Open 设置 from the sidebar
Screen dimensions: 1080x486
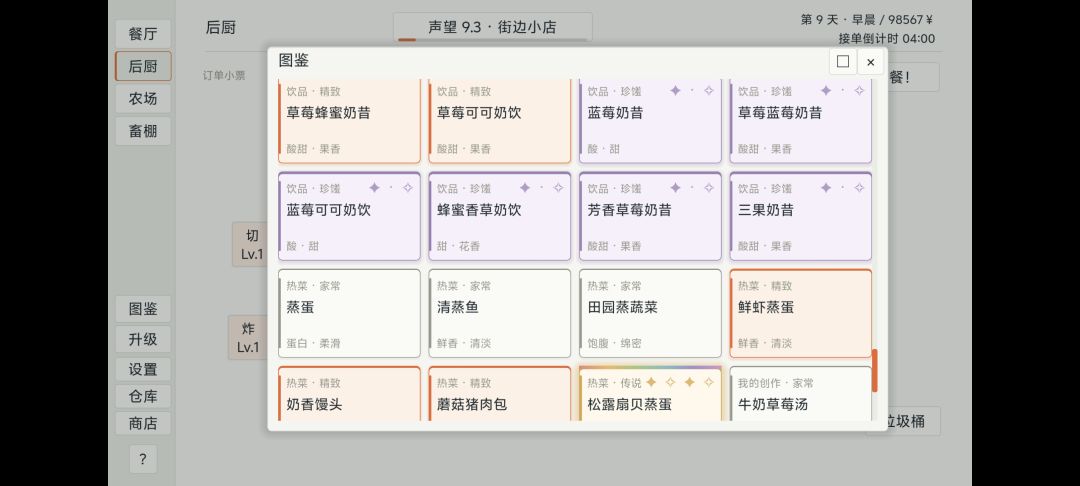coord(143,370)
